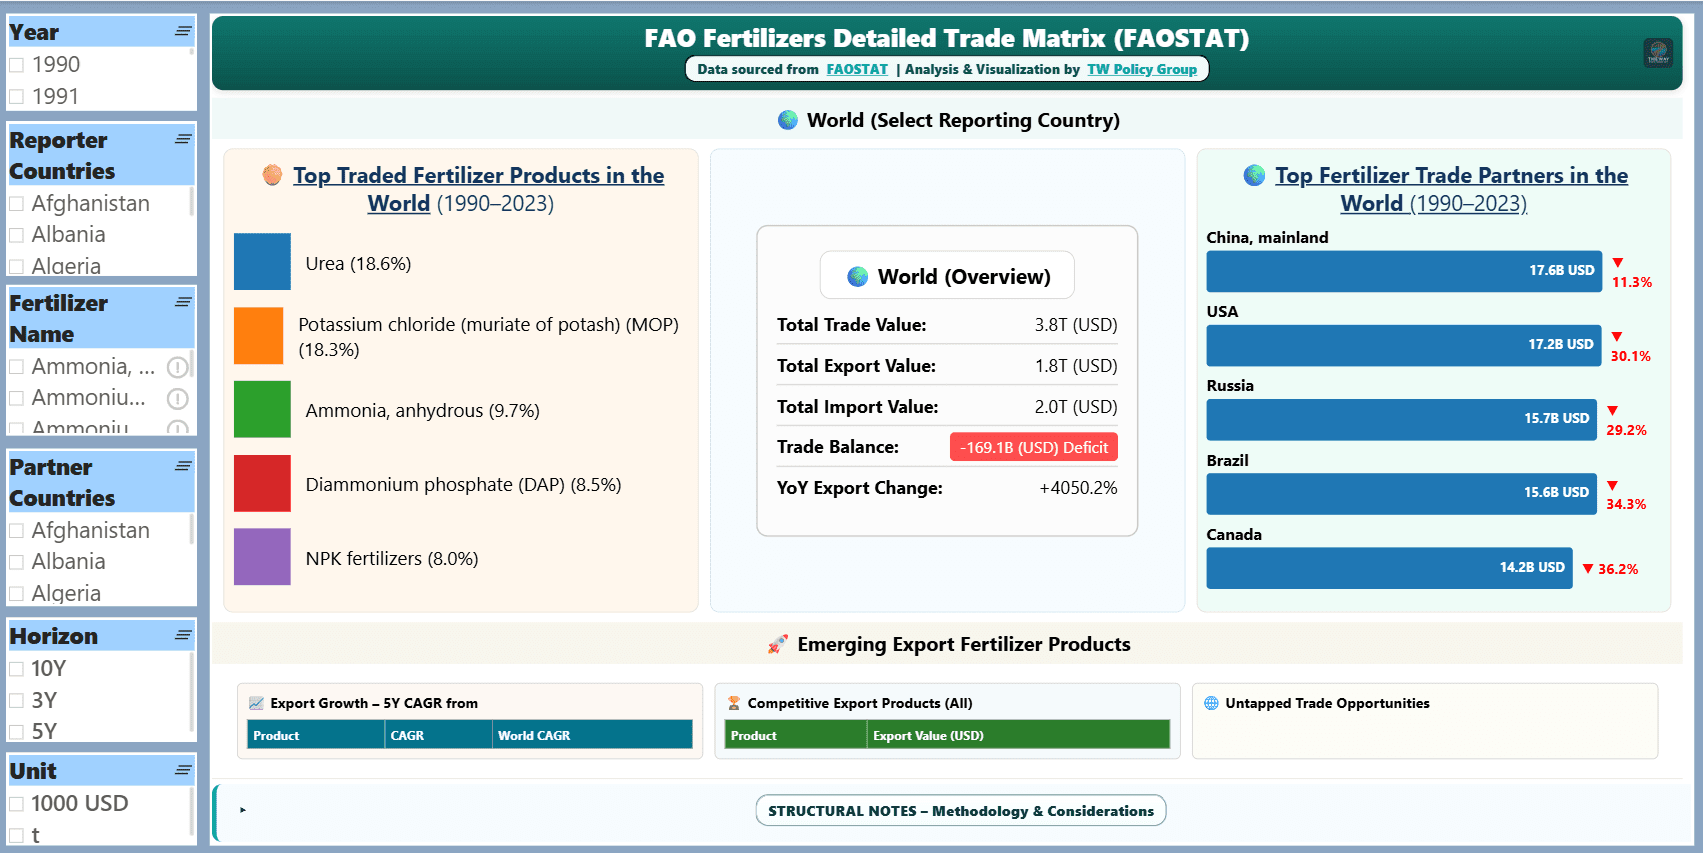Click the Reporter Countries slicer menu icon
1703x853 pixels.
coord(183,140)
